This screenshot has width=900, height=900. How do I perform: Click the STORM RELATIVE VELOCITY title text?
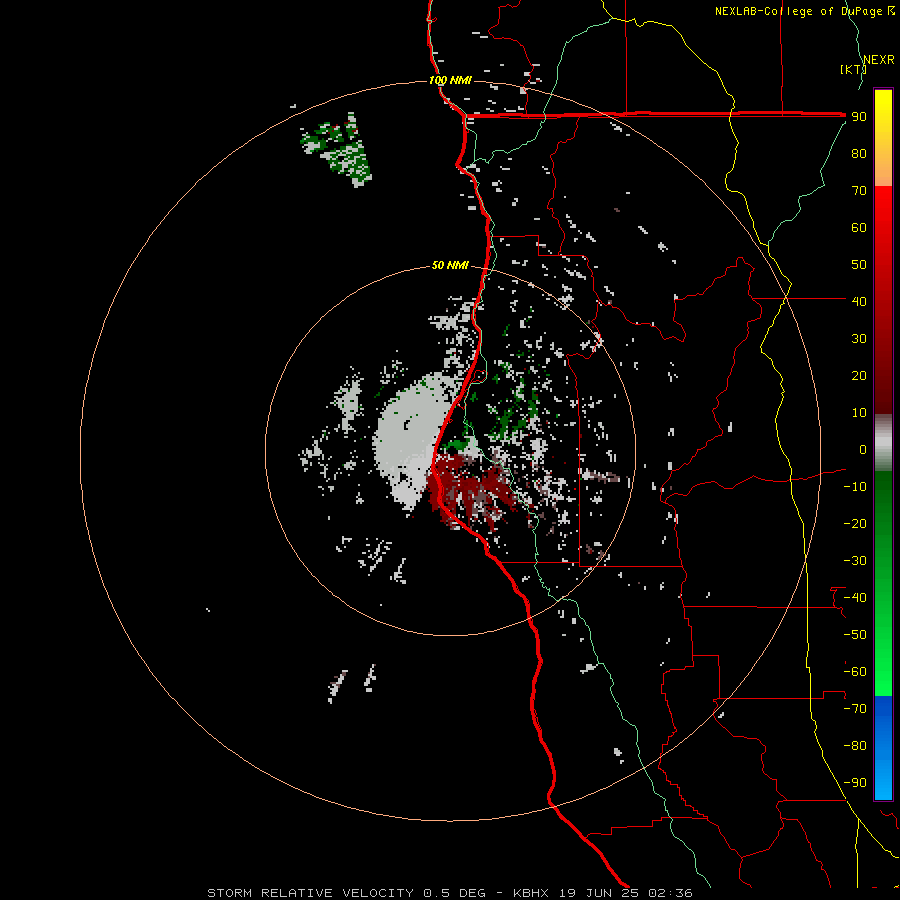pos(310,893)
